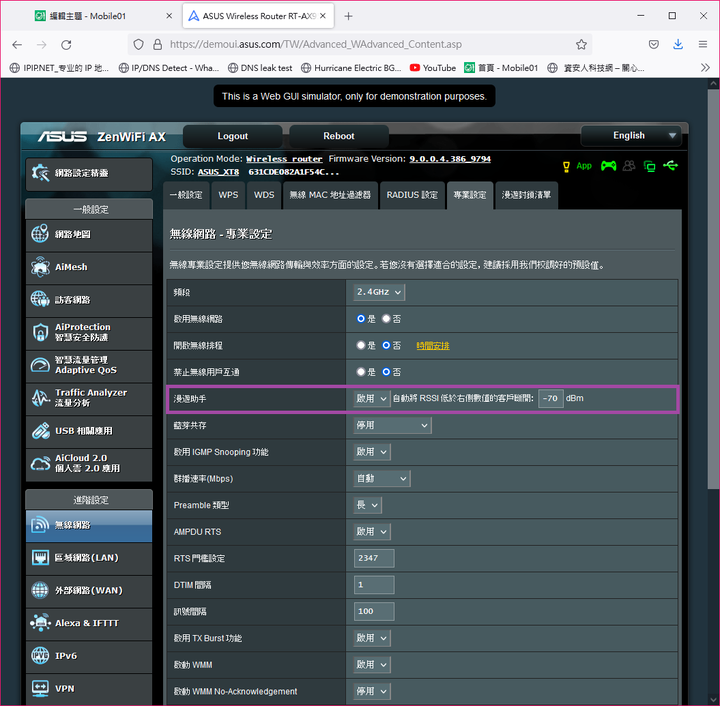This screenshot has height=706, width=720.
Task: Open Guest Network sidebar icon
Action: [x=40, y=299]
